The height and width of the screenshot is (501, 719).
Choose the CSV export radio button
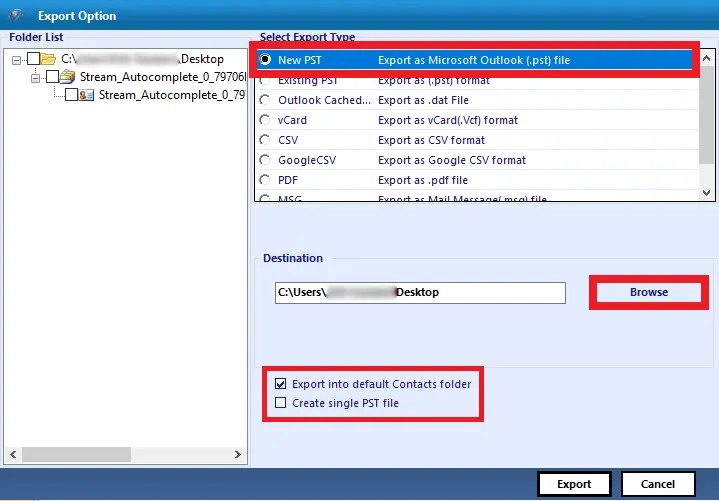265,140
